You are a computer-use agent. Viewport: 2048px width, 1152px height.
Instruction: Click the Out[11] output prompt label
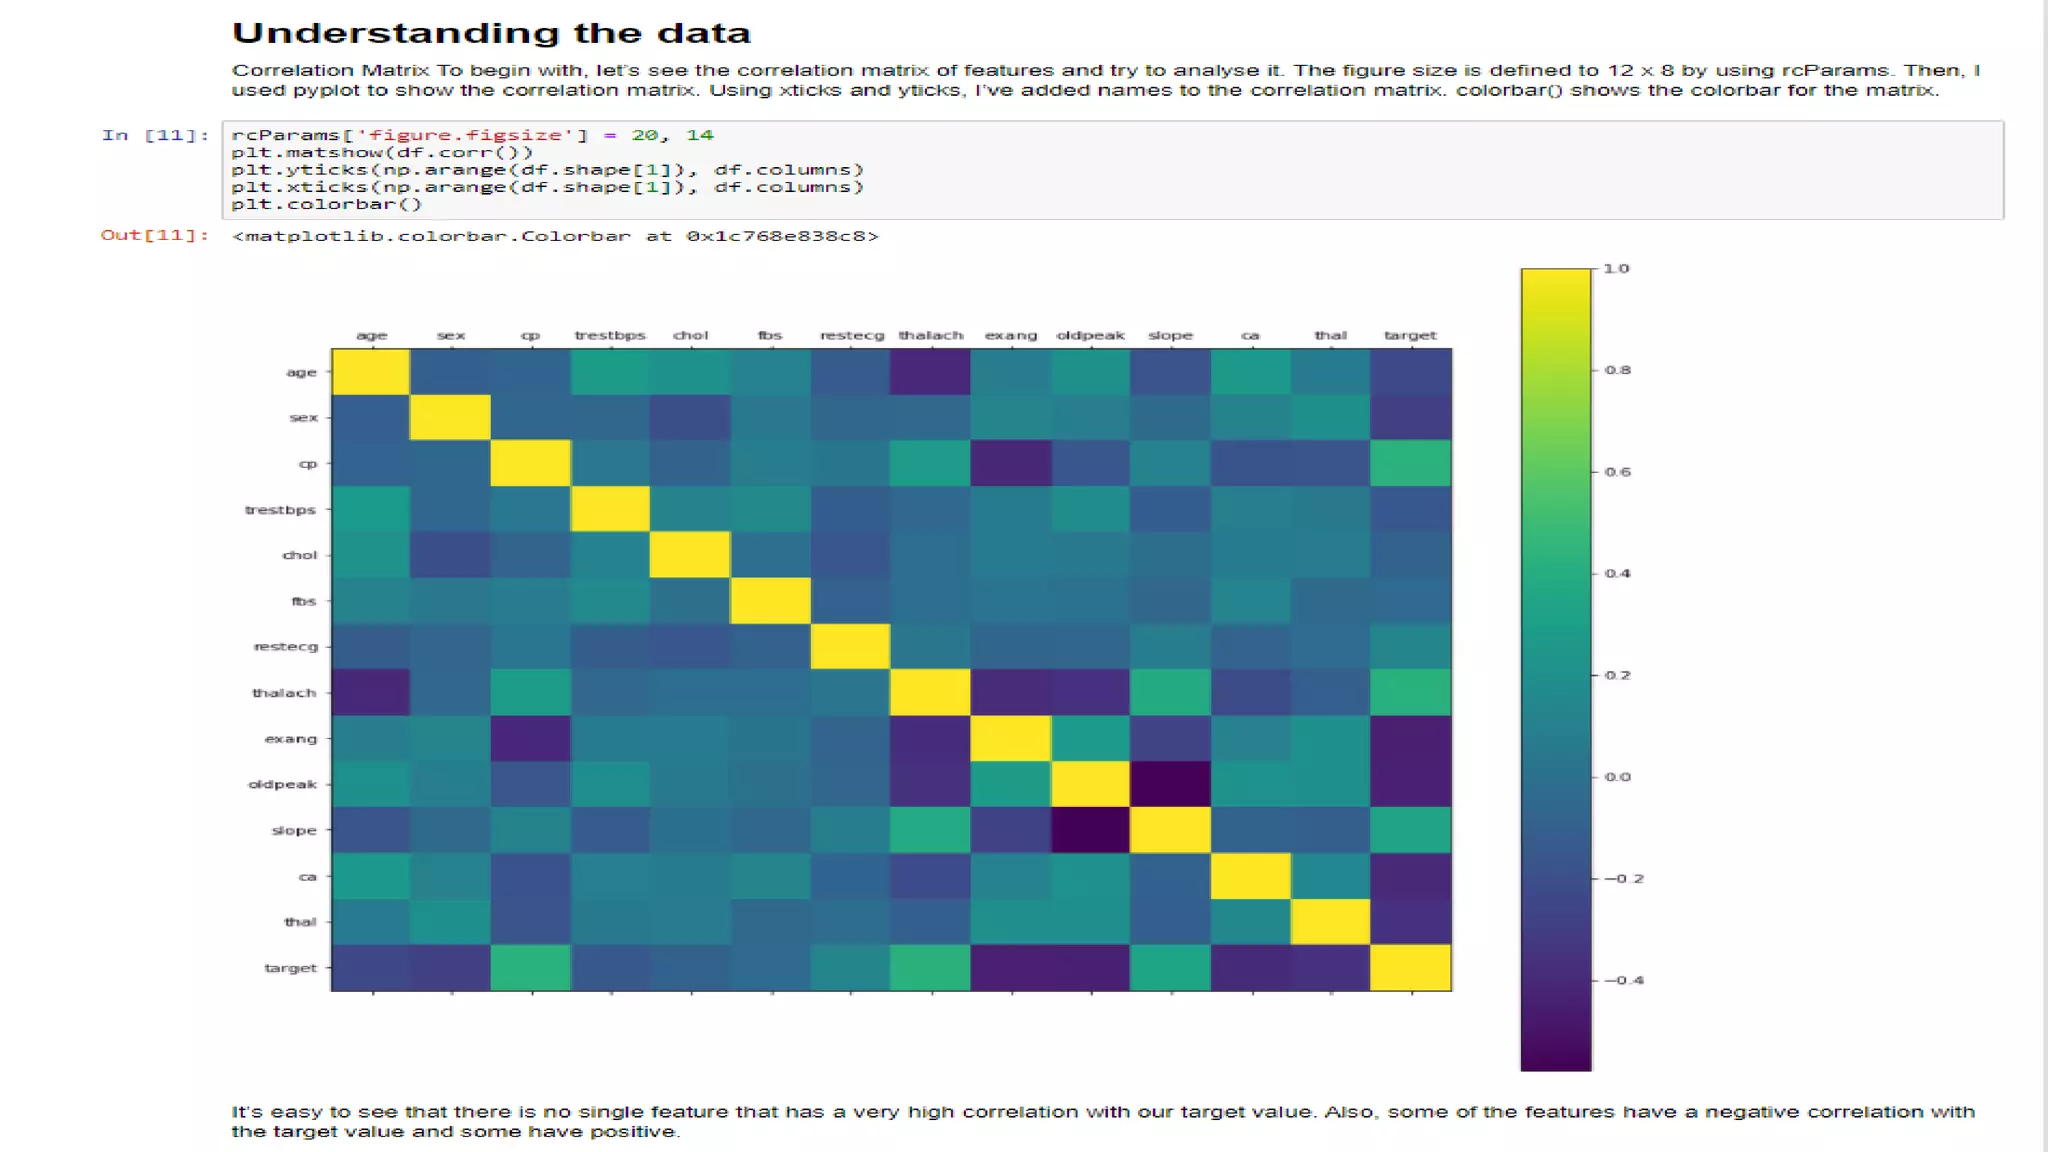tap(155, 235)
